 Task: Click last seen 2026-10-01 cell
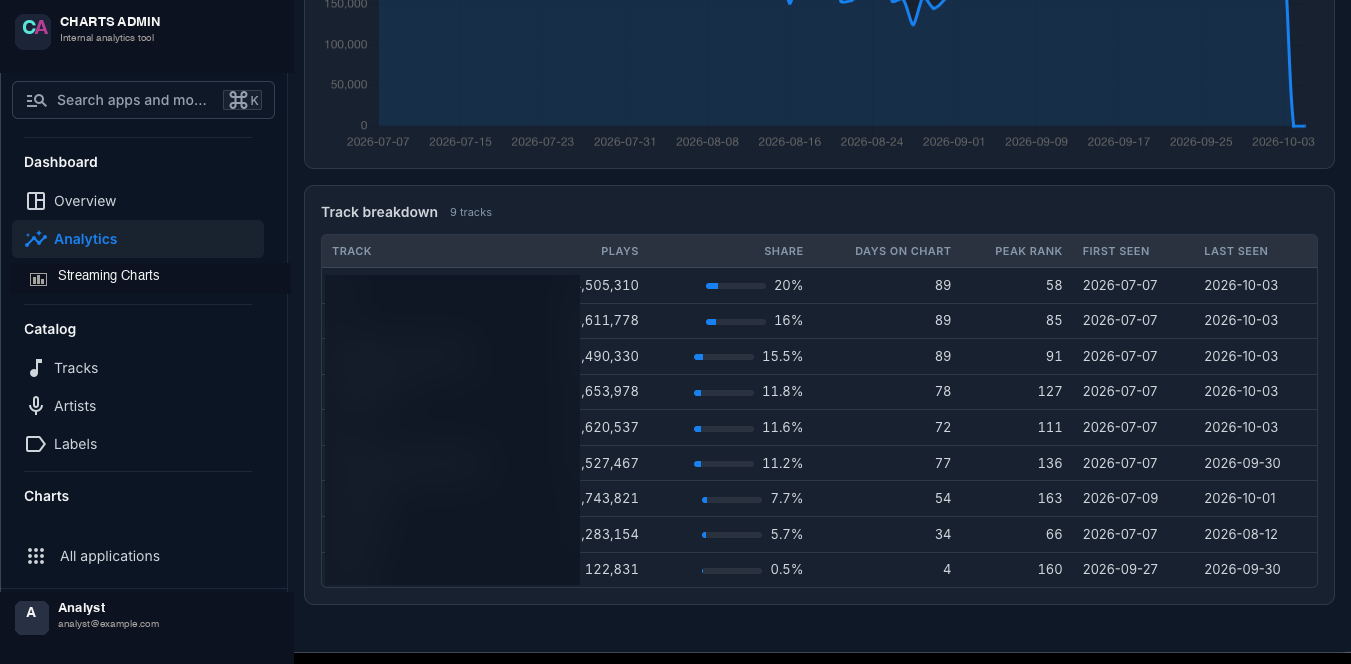[1241, 499]
